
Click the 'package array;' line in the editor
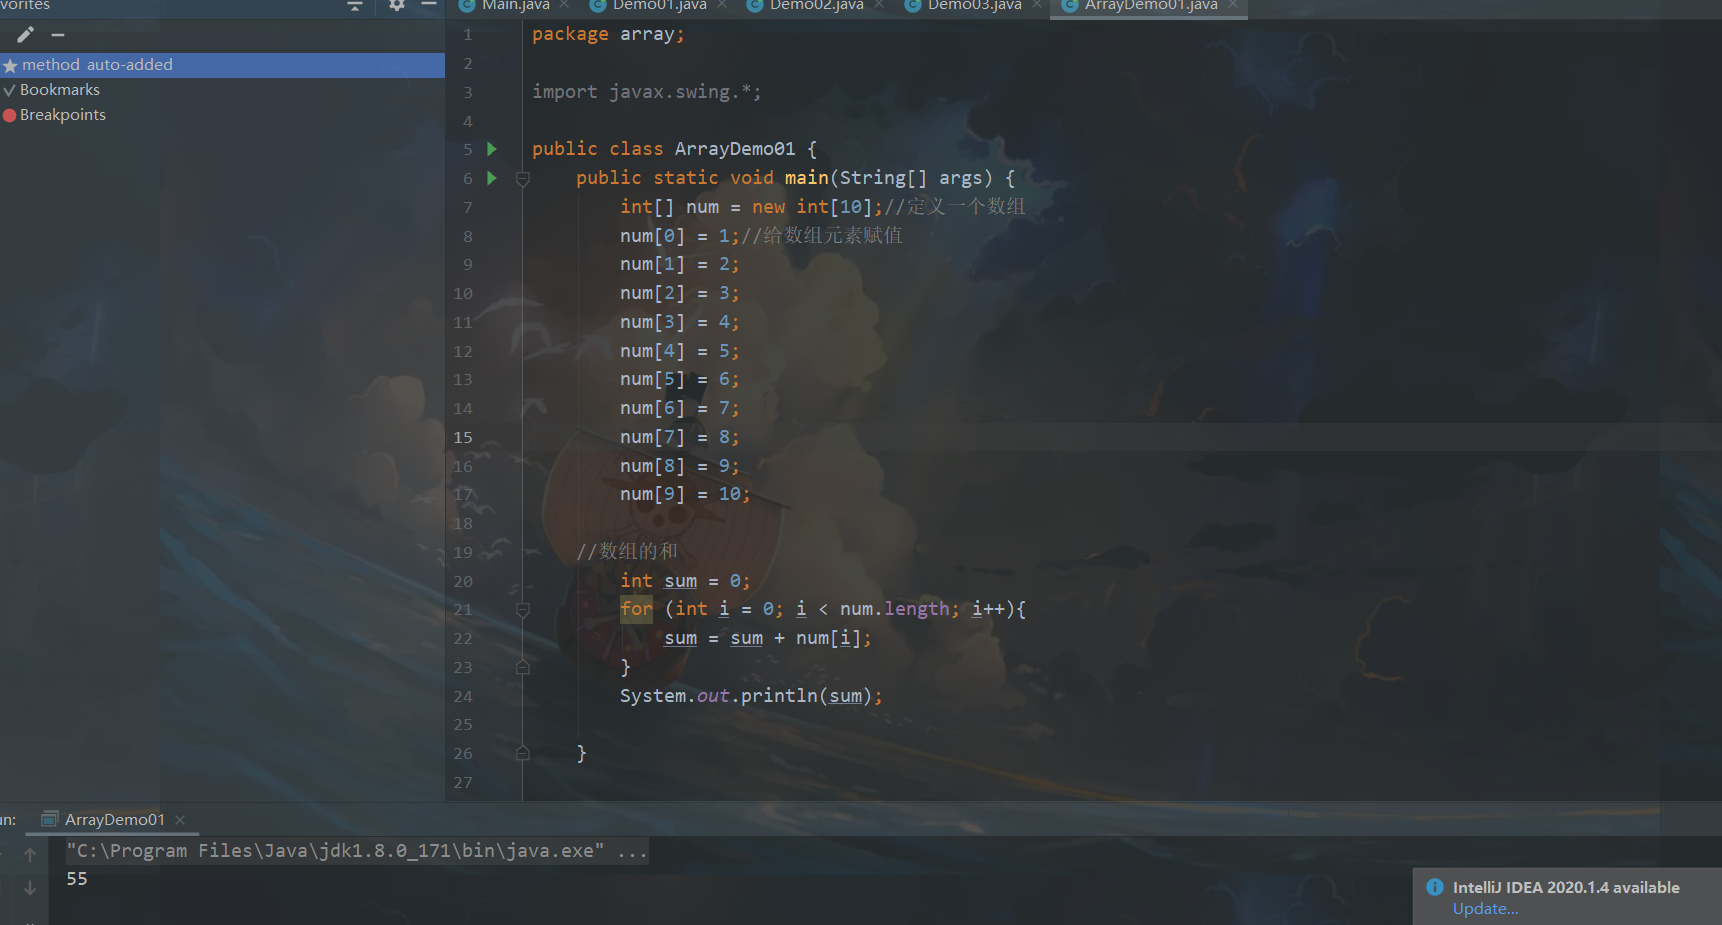pyautogui.click(x=608, y=34)
